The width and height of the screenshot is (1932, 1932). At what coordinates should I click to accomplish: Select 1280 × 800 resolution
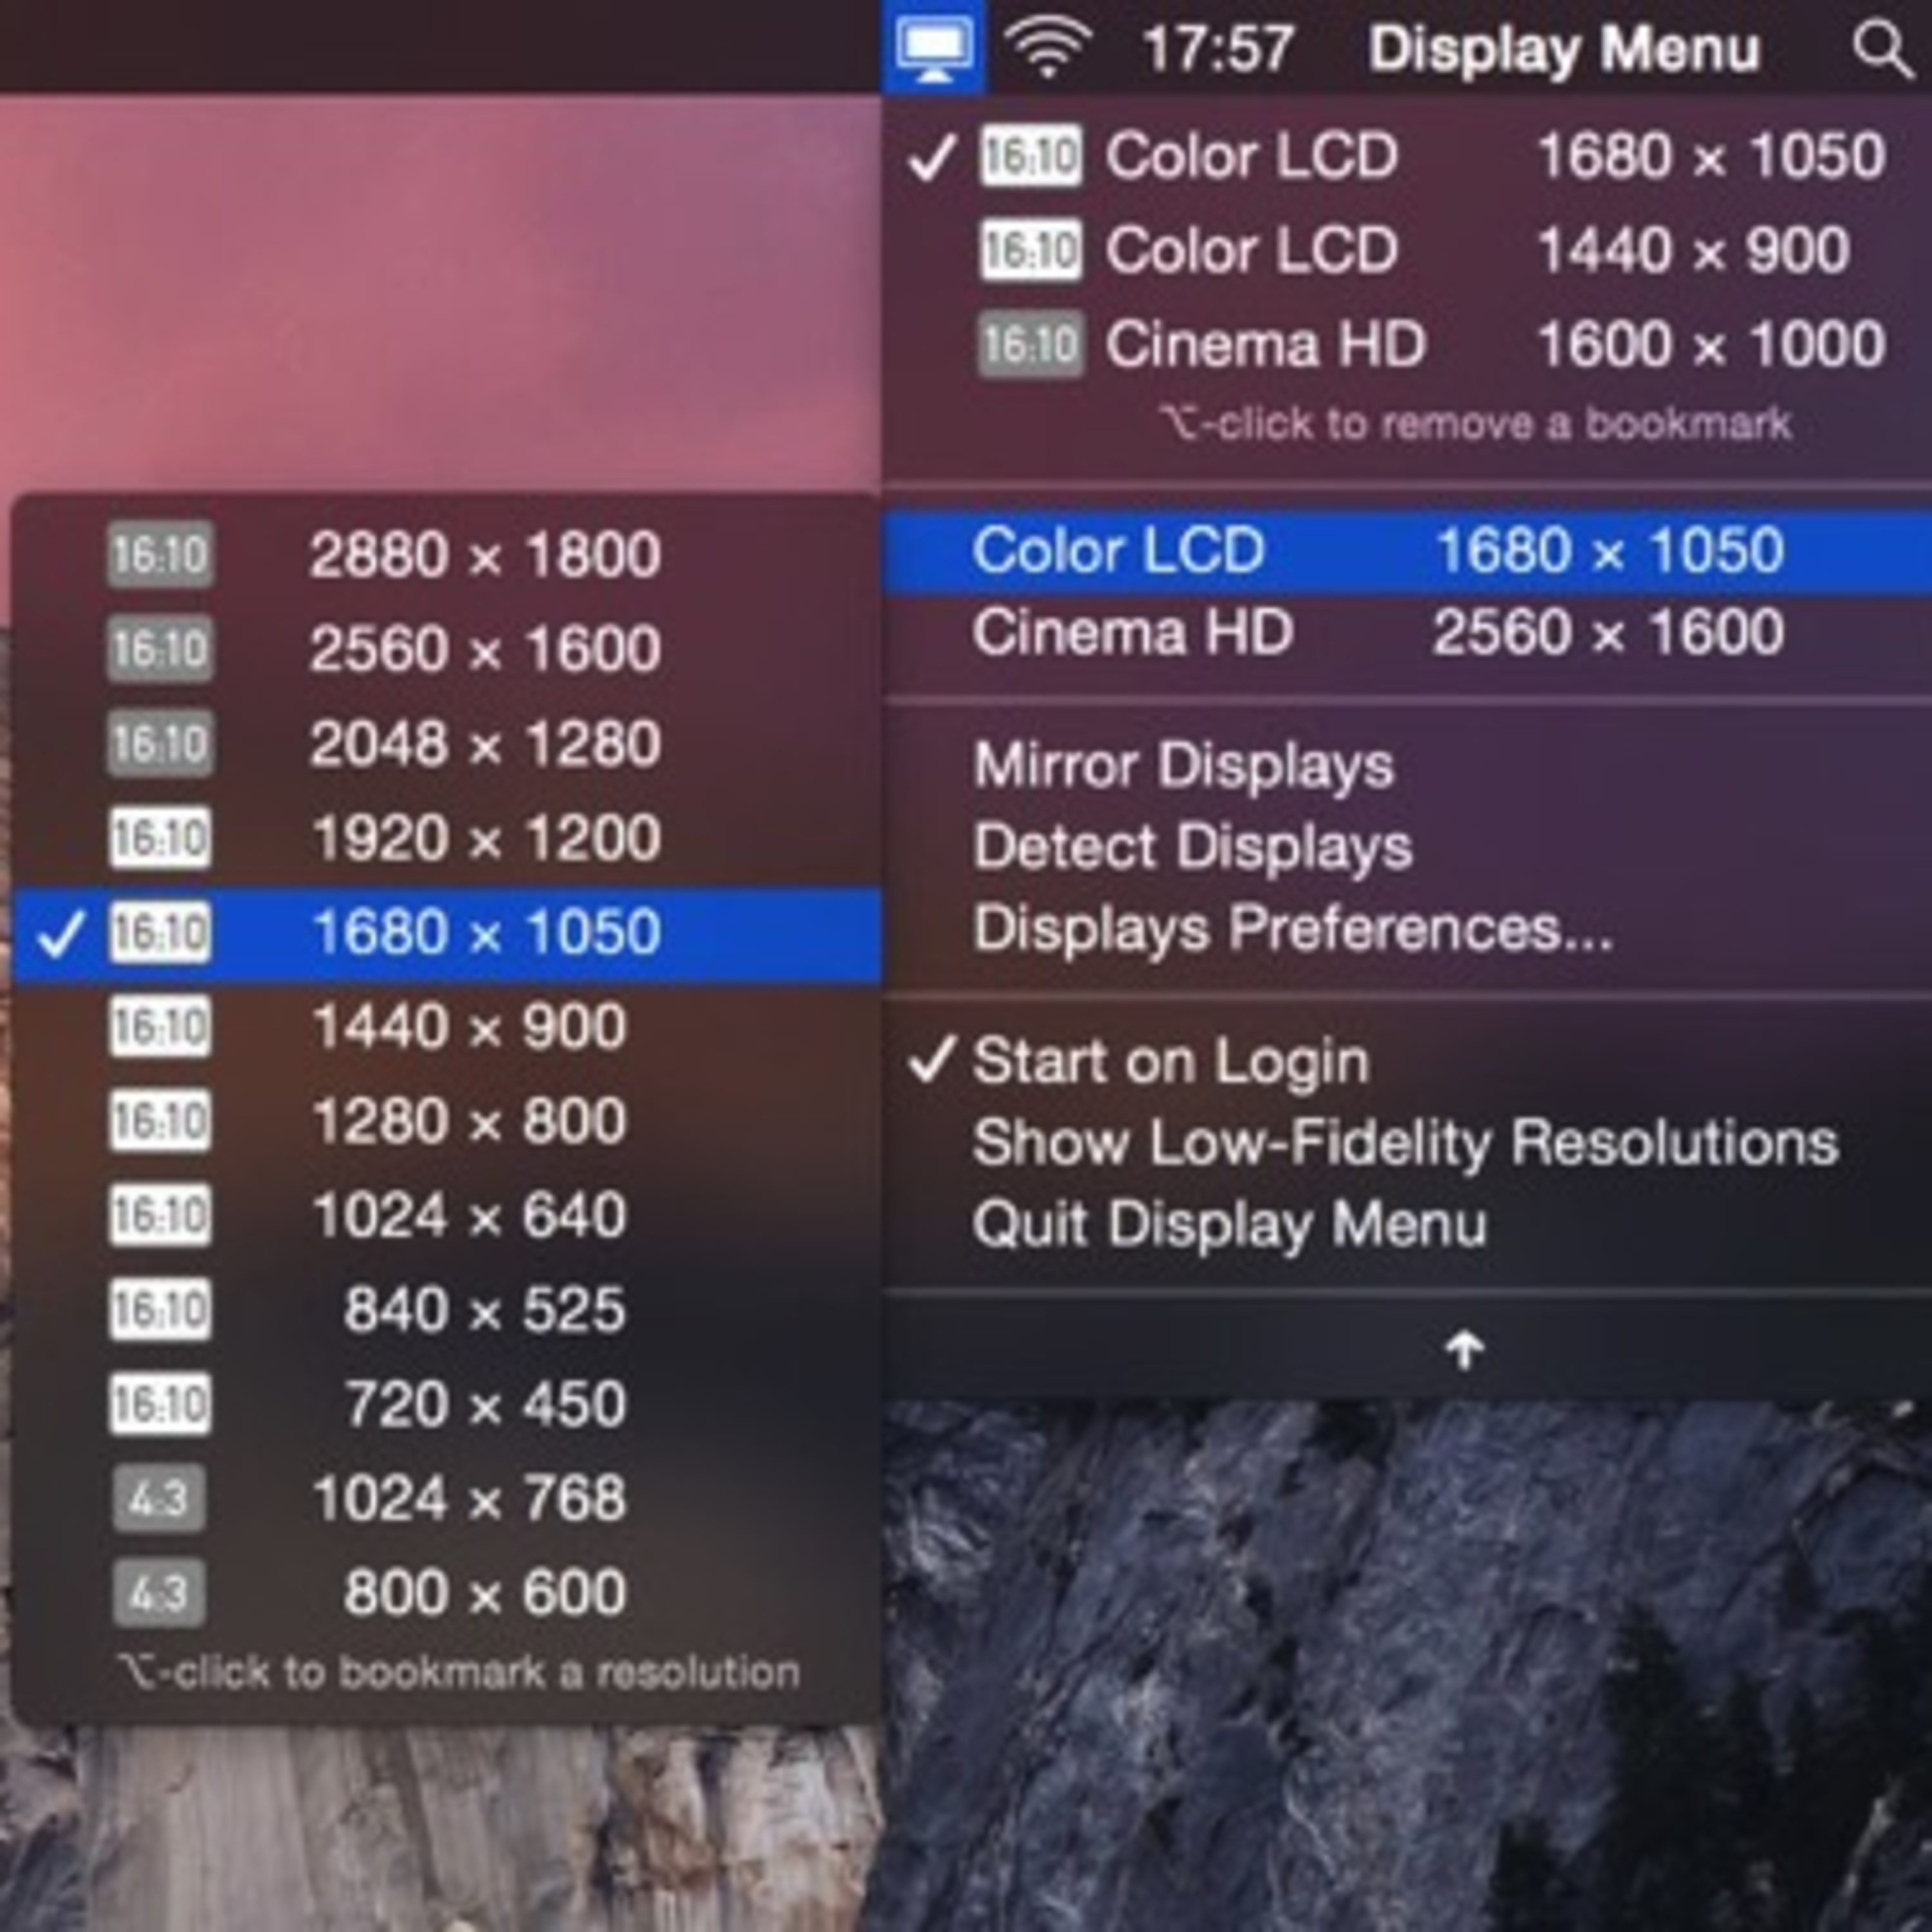[x=470, y=1121]
